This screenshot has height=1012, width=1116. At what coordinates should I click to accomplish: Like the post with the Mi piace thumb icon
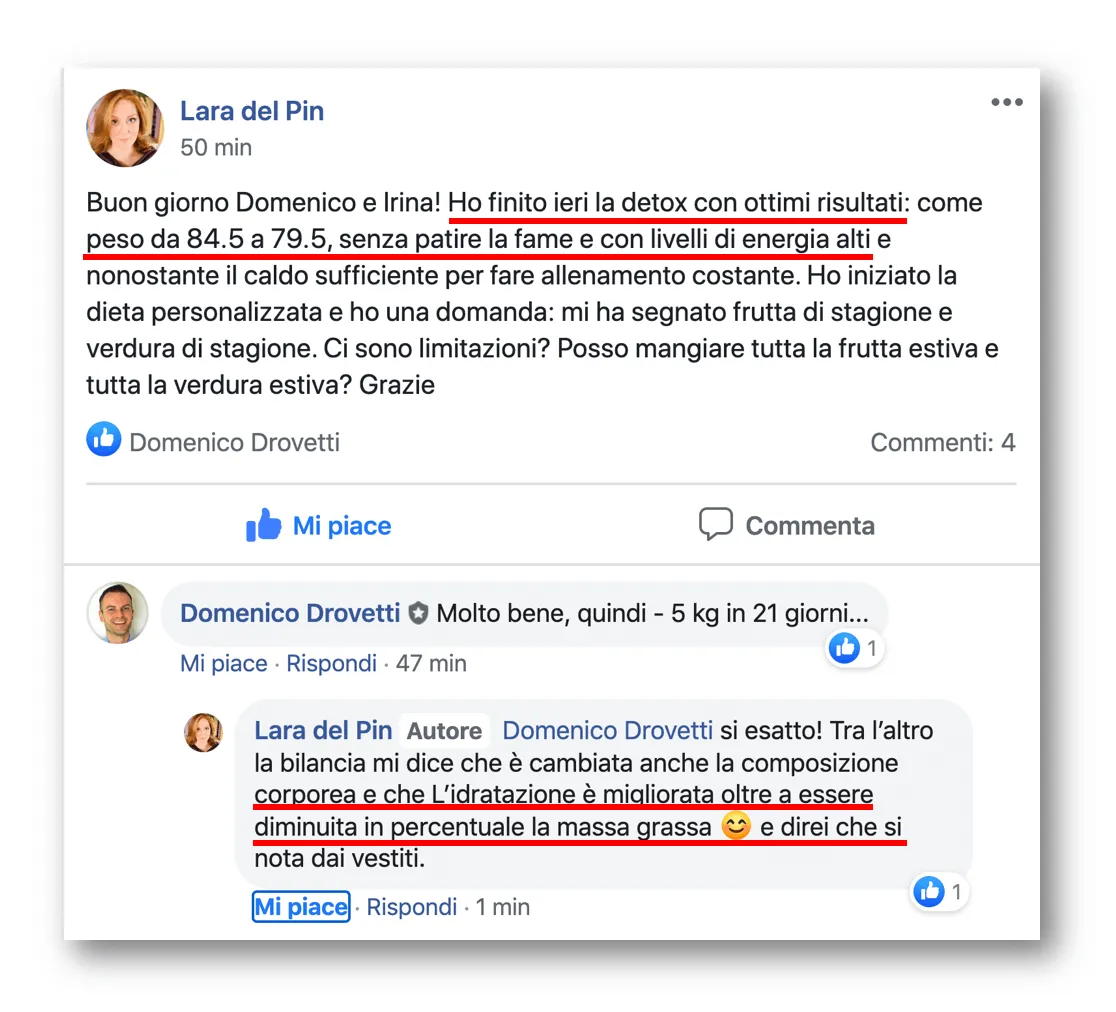click(264, 525)
